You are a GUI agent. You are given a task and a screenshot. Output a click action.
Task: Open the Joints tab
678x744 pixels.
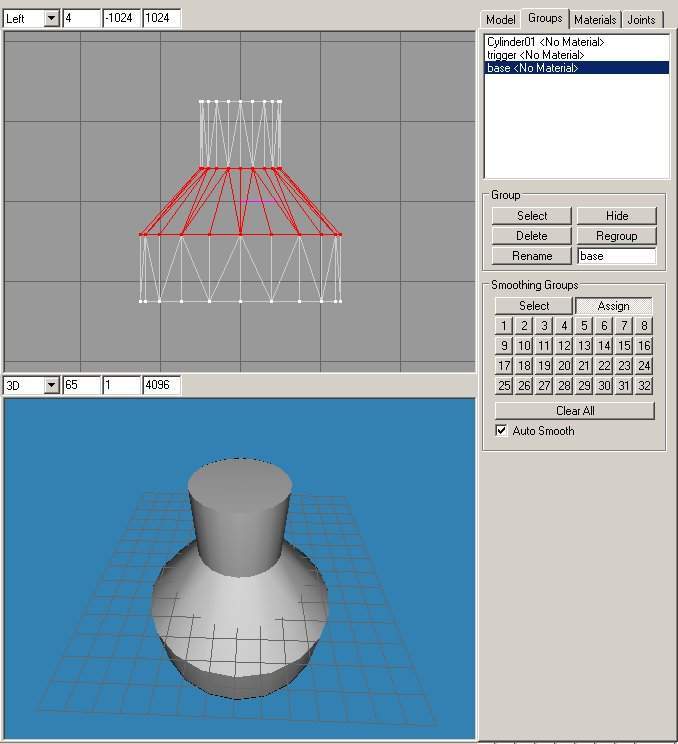click(x=641, y=20)
